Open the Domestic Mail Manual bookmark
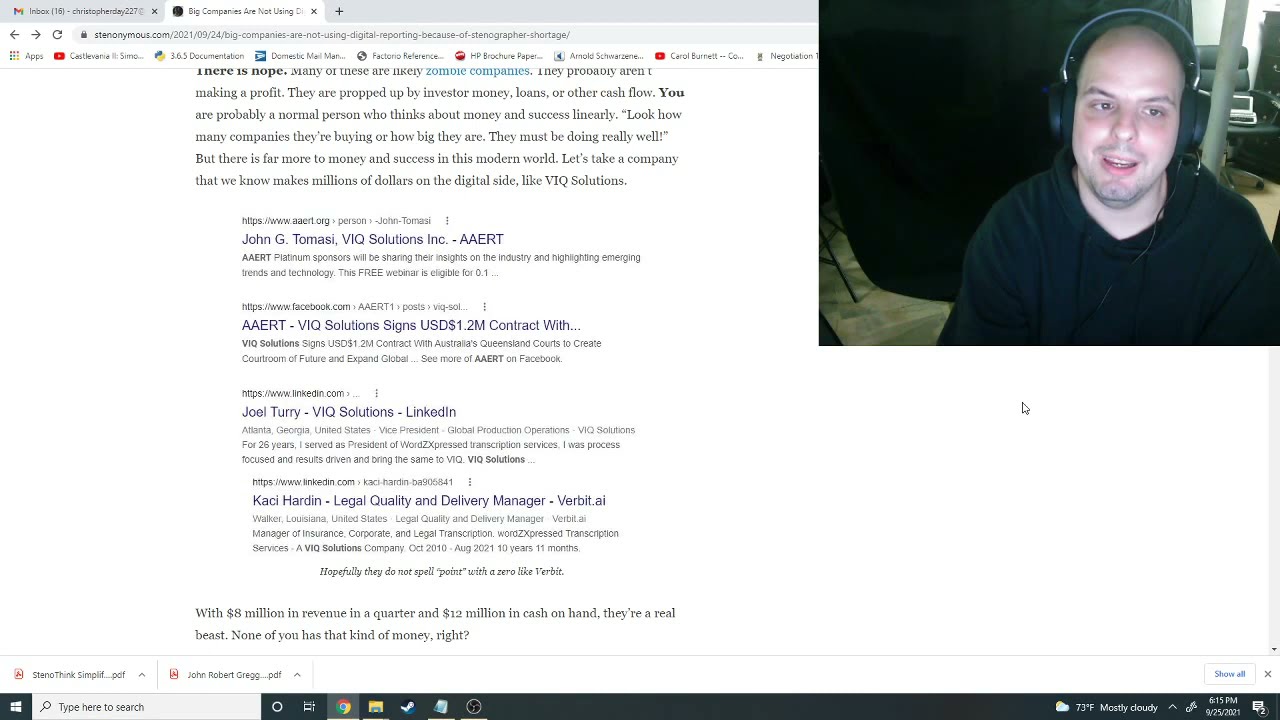The width and height of the screenshot is (1280, 720). click(x=300, y=56)
